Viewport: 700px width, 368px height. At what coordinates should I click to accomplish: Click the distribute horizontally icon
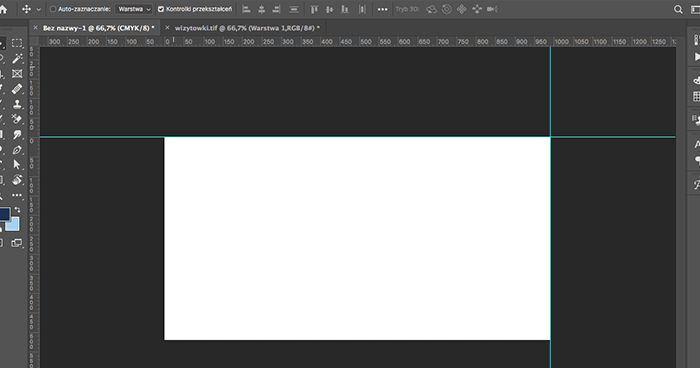[294, 9]
